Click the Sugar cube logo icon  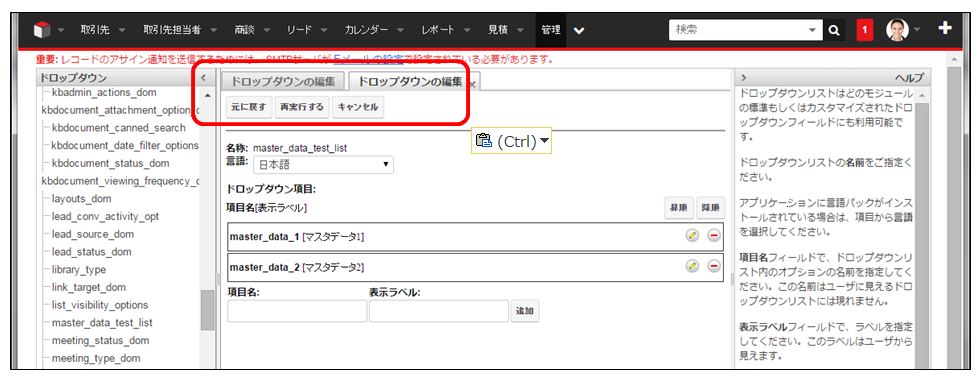41,29
